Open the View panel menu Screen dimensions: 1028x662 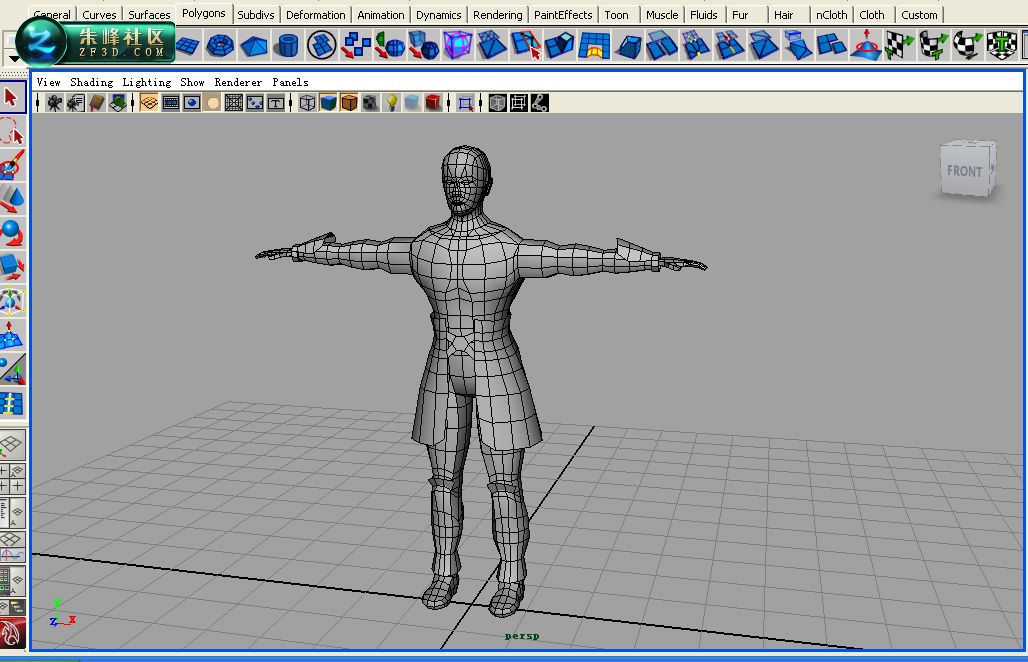point(49,82)
